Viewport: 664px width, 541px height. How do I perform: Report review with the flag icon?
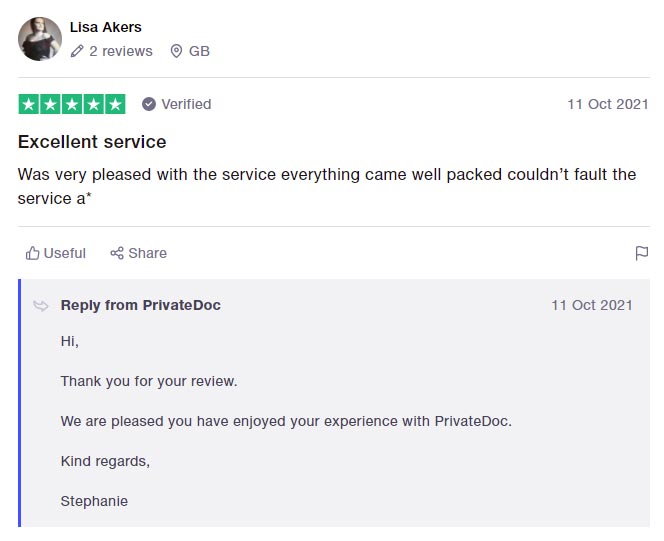[x=642, y=253]
